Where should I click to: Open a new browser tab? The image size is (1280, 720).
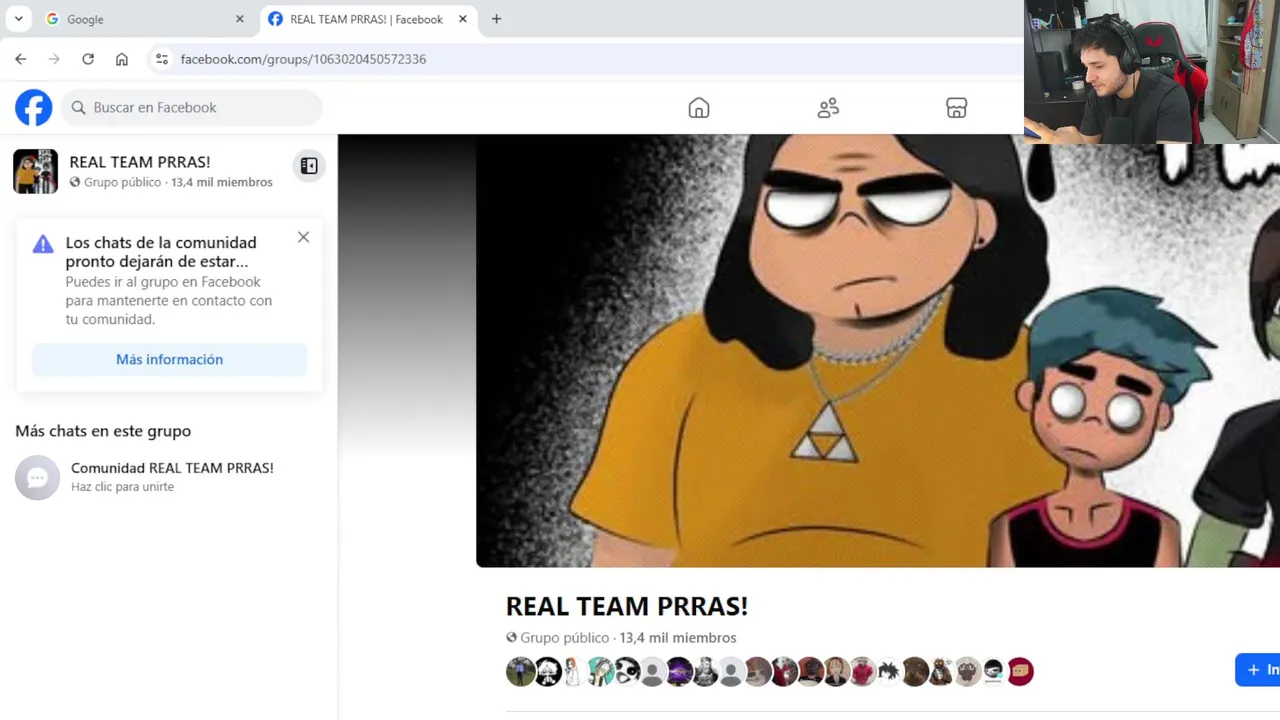point(496,19)
